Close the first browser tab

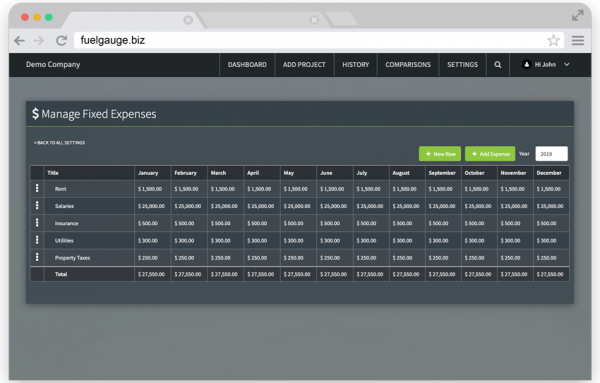[x=188, y=20]
